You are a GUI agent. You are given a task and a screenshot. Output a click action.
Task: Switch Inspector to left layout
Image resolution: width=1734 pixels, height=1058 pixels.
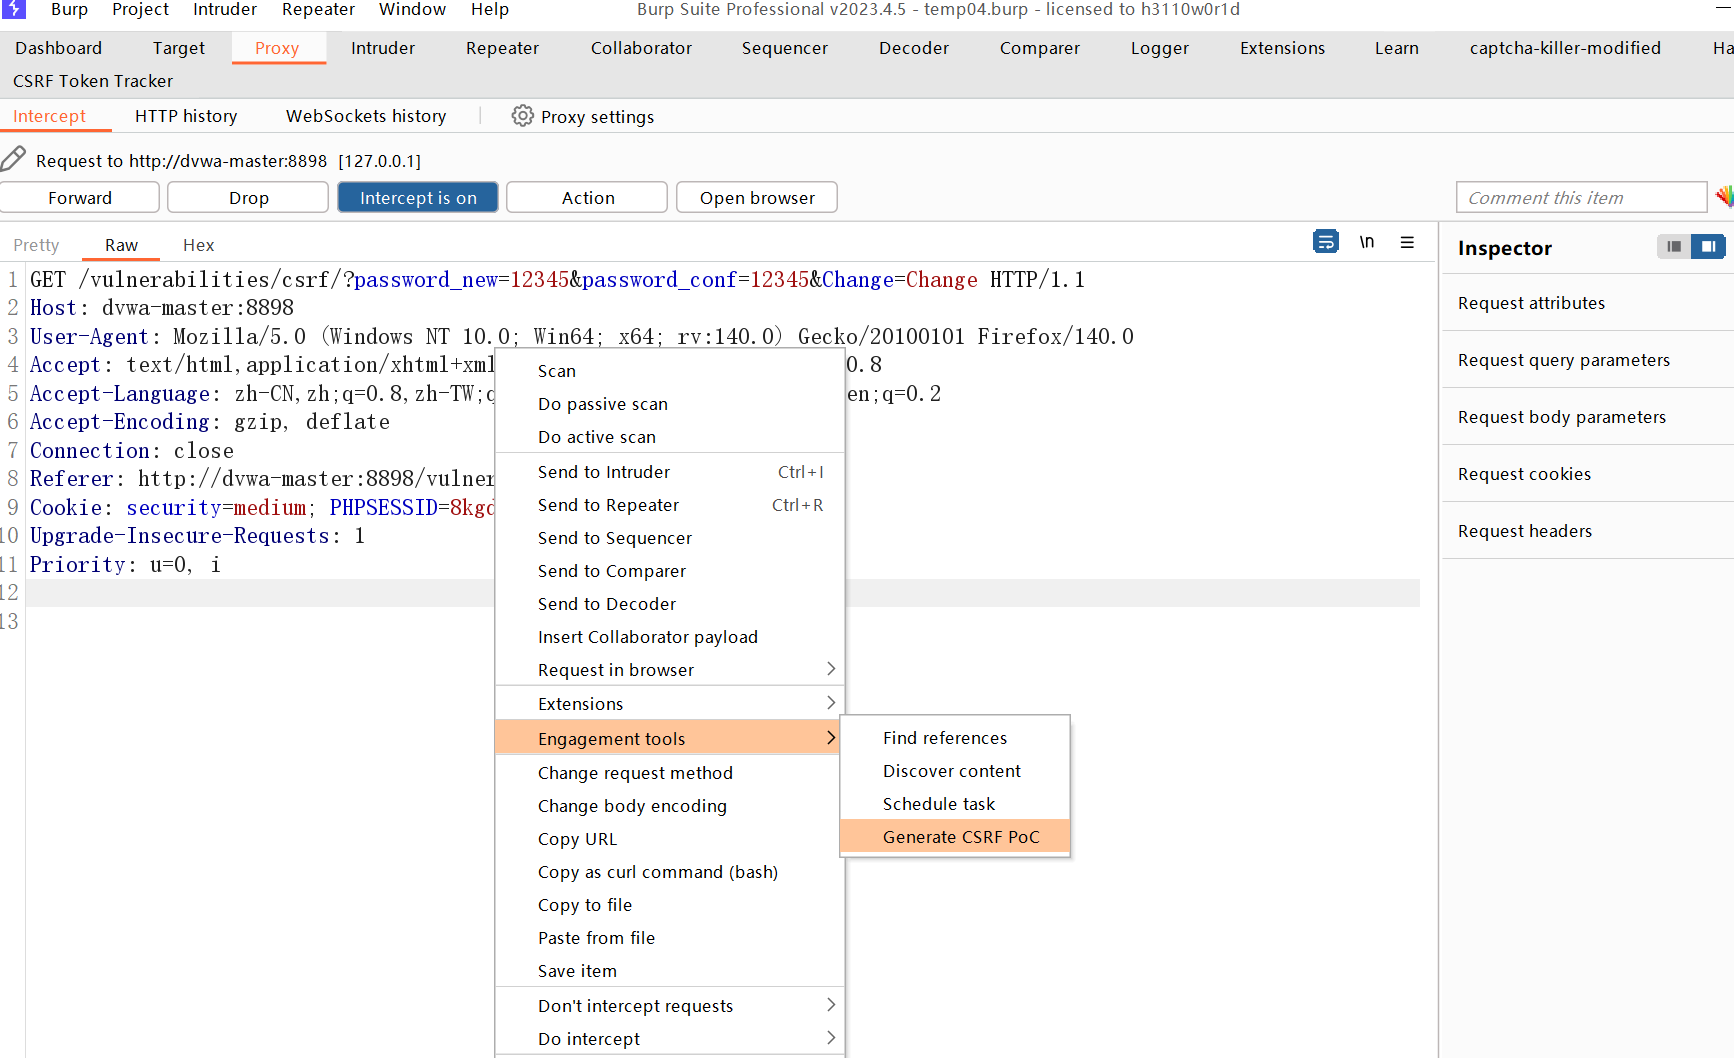coord(1674,246)
